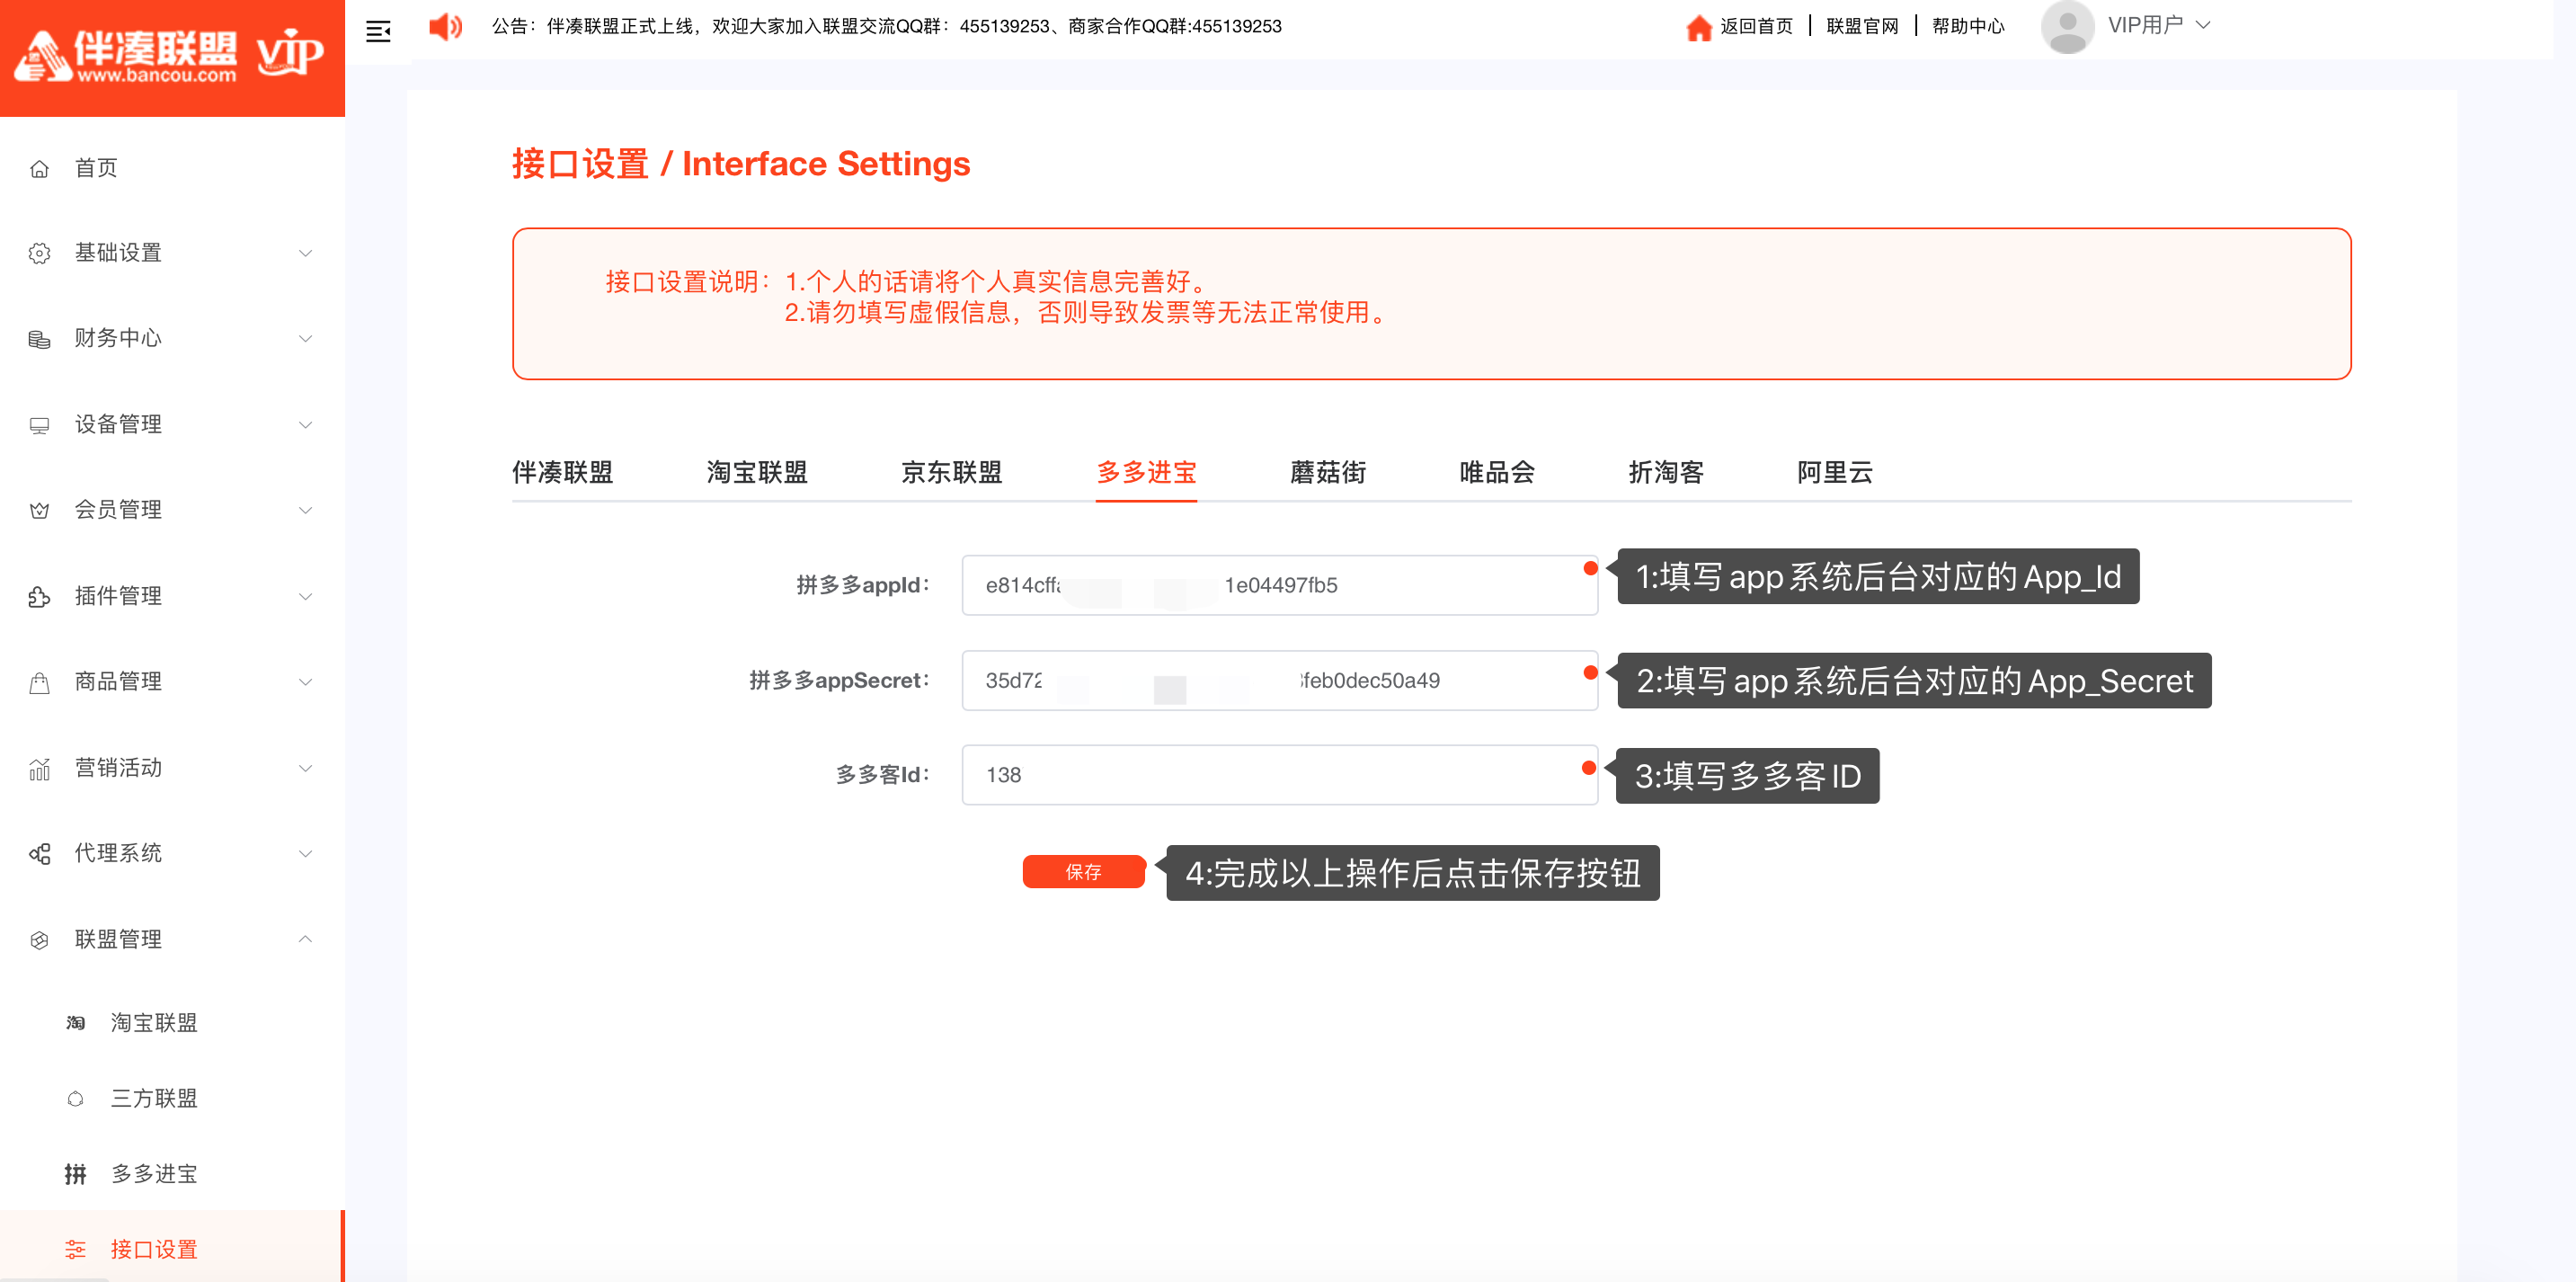2576x1282 pixels.
Task: Collapse the 联盟管理 chevron
Action: pyautogui.click(x=306, y=939)
